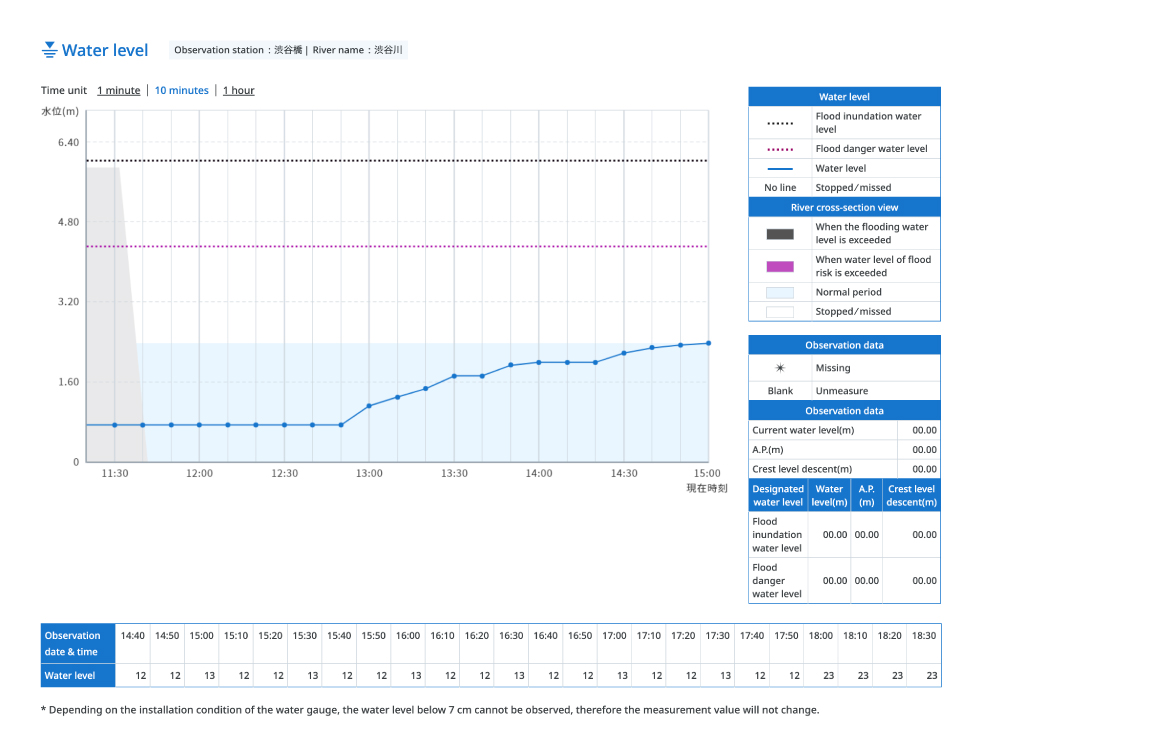Click the magenta dotted flood danger legend line

780,149
